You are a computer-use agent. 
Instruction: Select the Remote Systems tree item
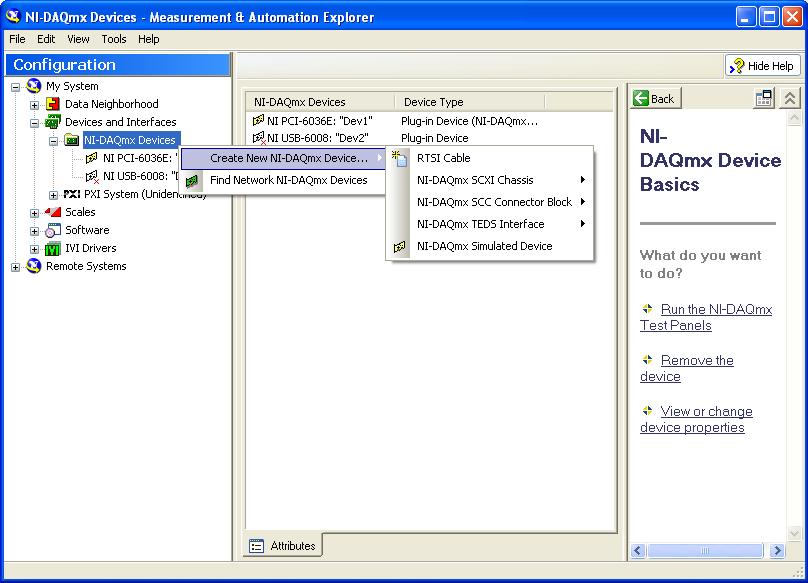[86, 266]
